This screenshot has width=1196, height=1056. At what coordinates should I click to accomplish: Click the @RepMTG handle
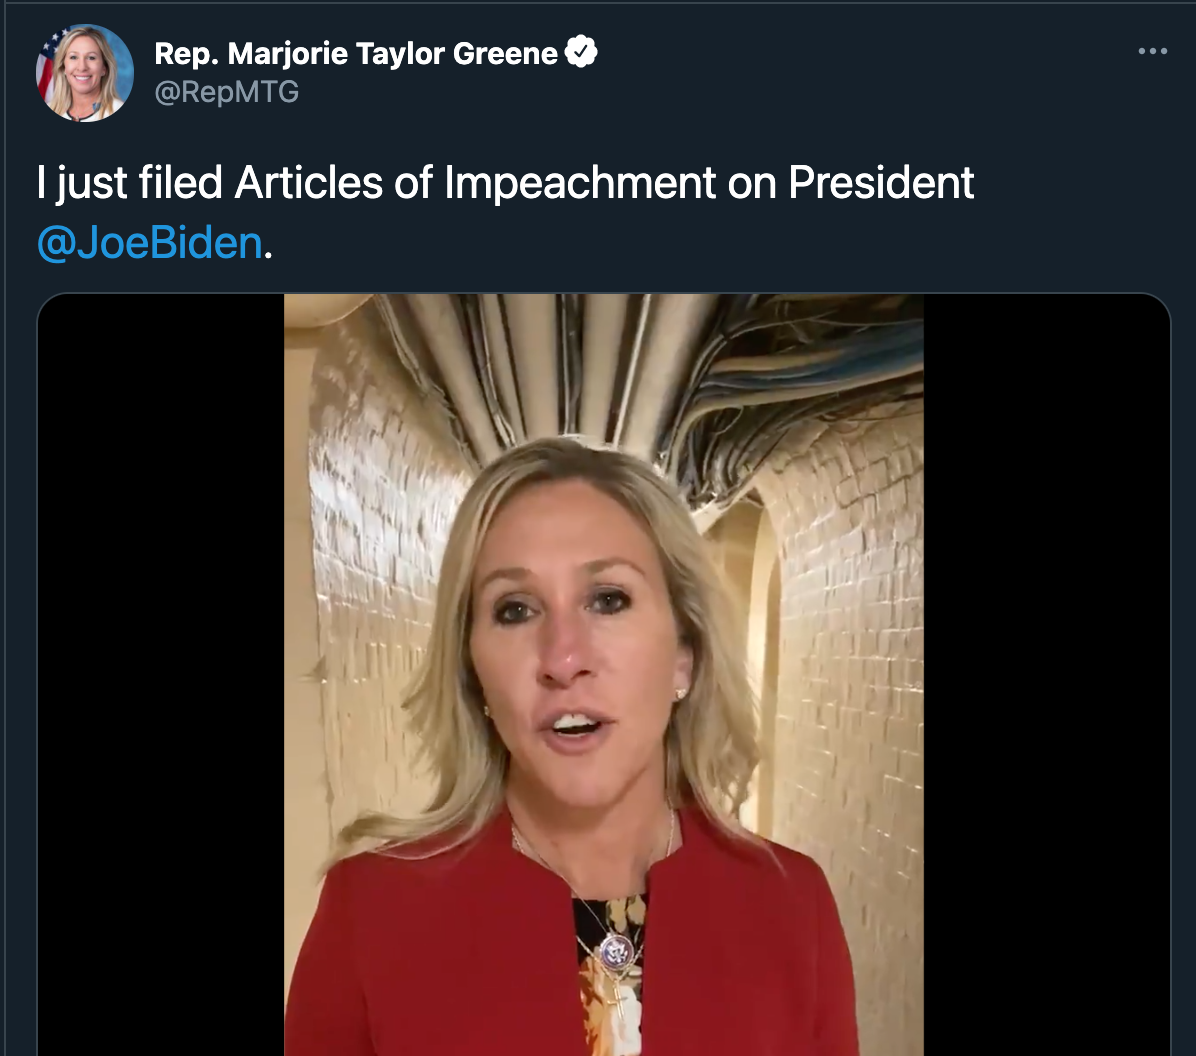(227, 92)
